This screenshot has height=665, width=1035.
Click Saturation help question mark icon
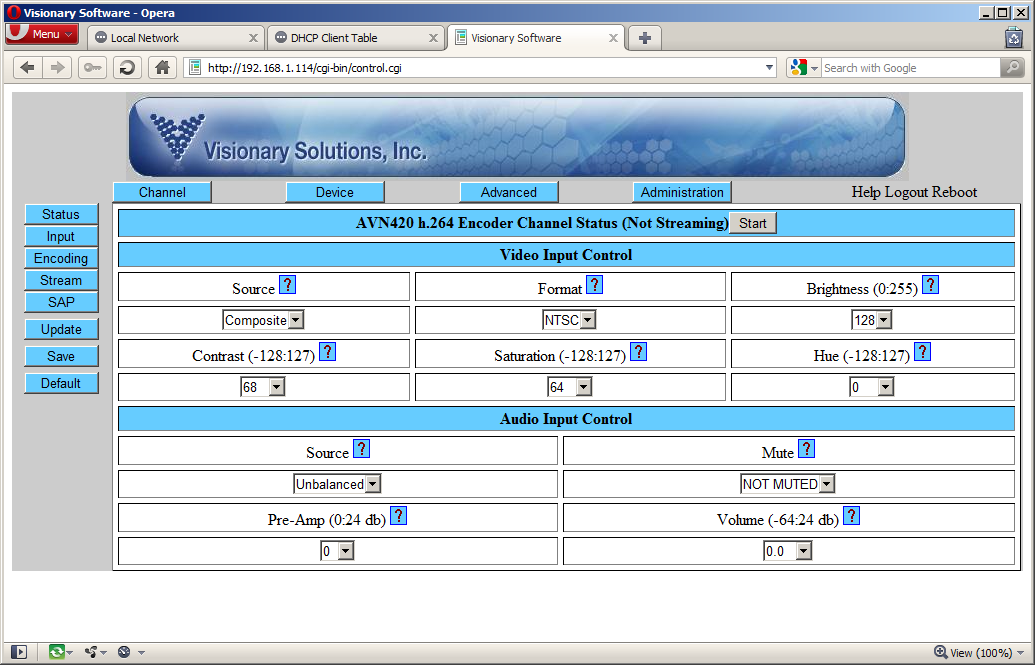[x=638, y=351]
